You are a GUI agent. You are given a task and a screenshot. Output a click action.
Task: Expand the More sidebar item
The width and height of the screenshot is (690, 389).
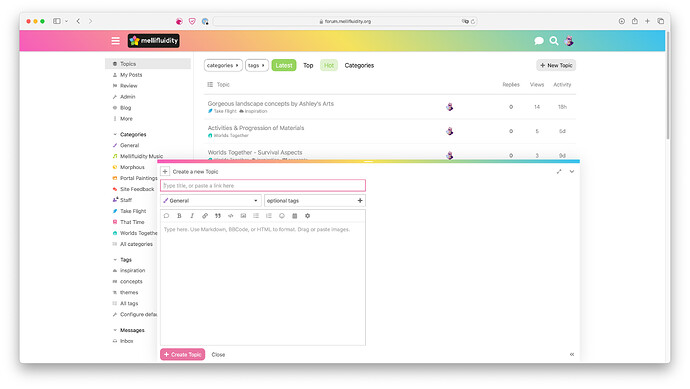tap(126, 119)
